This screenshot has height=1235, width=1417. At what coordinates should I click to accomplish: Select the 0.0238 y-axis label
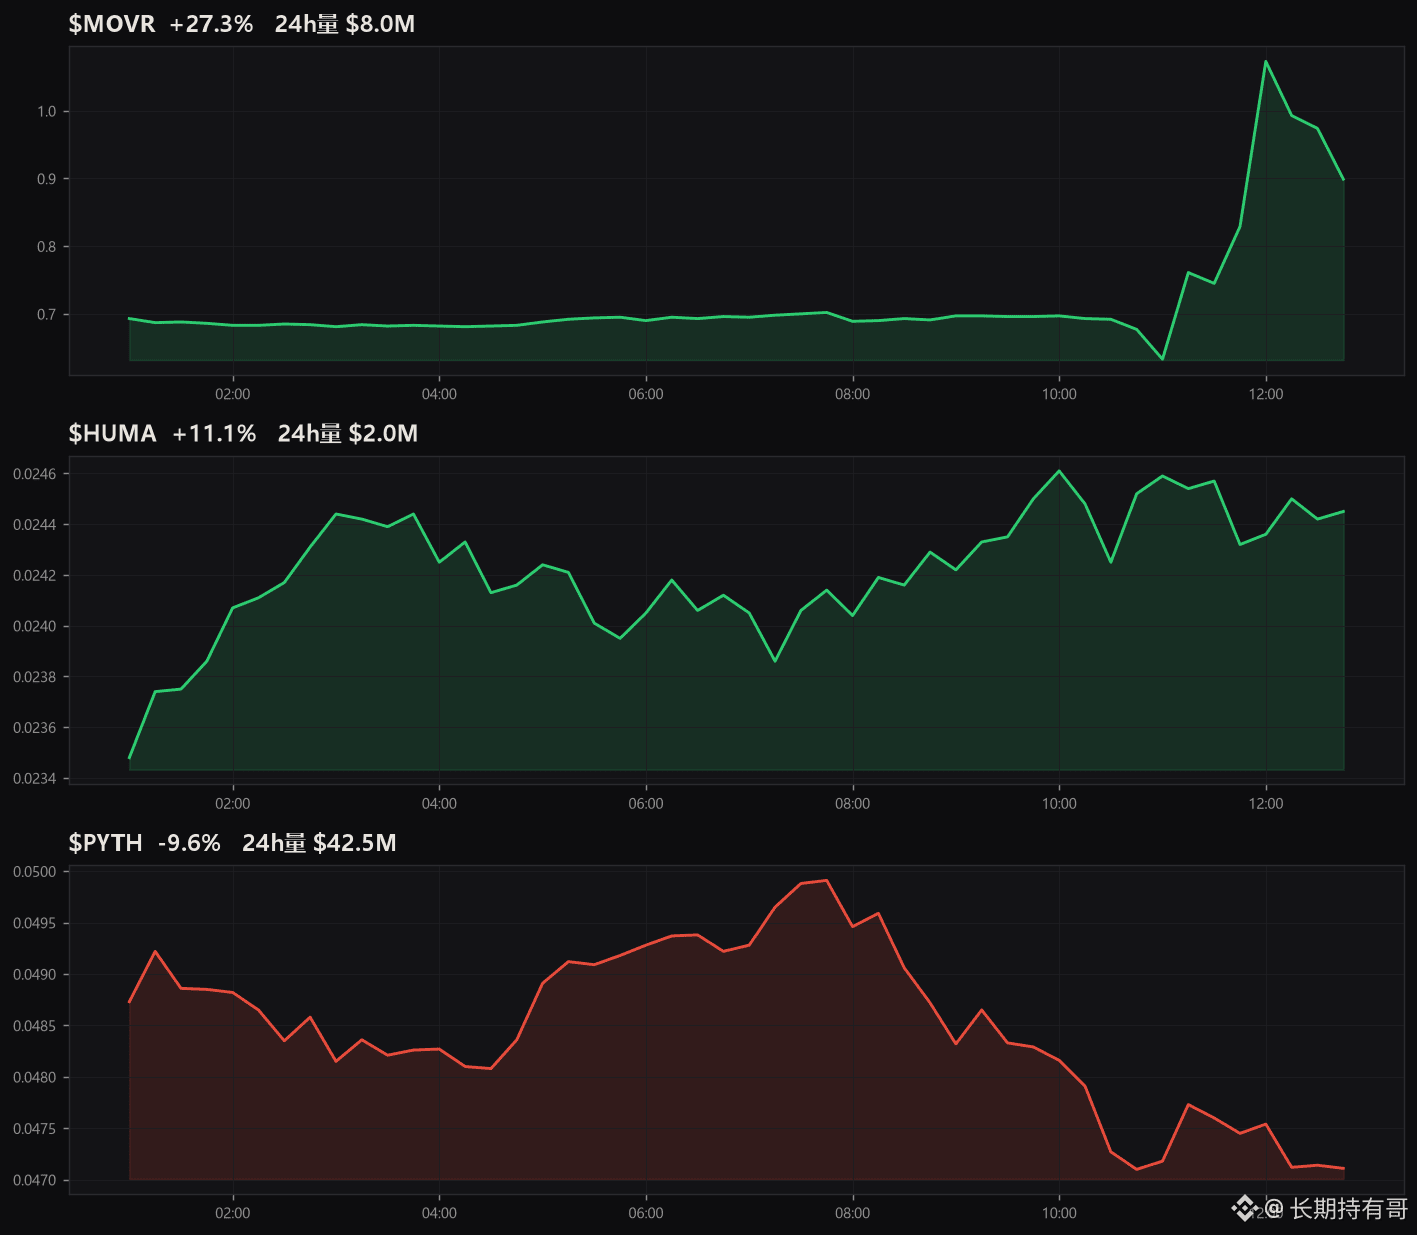pos(35,677)
